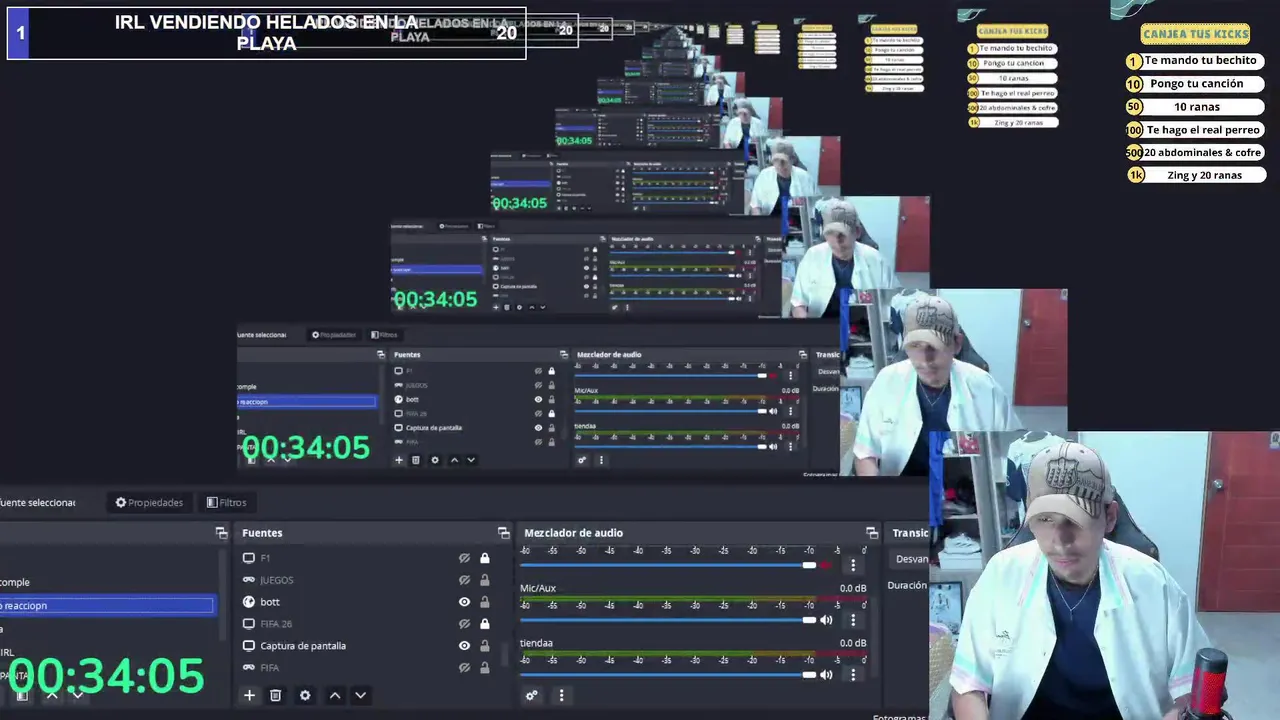Lock the FIFA source
Viewport: 1280px width, 720px height.
pos(485,667)
